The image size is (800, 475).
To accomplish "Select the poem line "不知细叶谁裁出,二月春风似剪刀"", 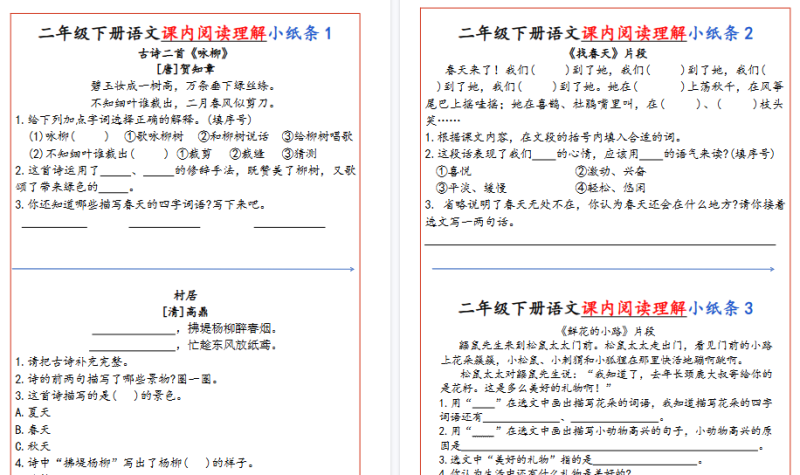I will coord(184,103).
